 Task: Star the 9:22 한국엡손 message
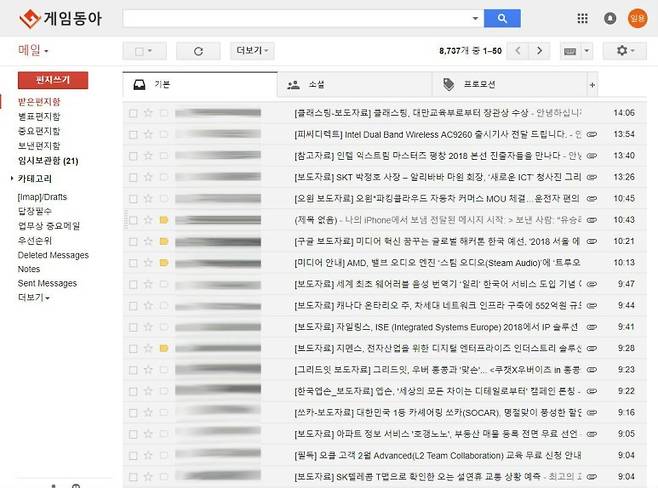(148, 391)
